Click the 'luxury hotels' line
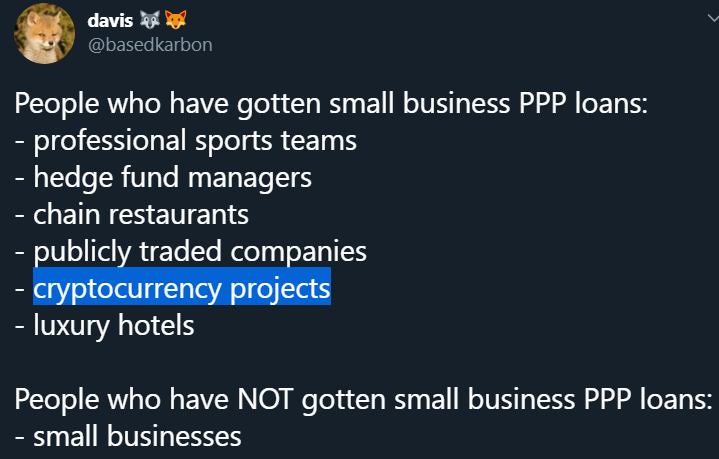This screenshot has width=719, height=459. 105,326
